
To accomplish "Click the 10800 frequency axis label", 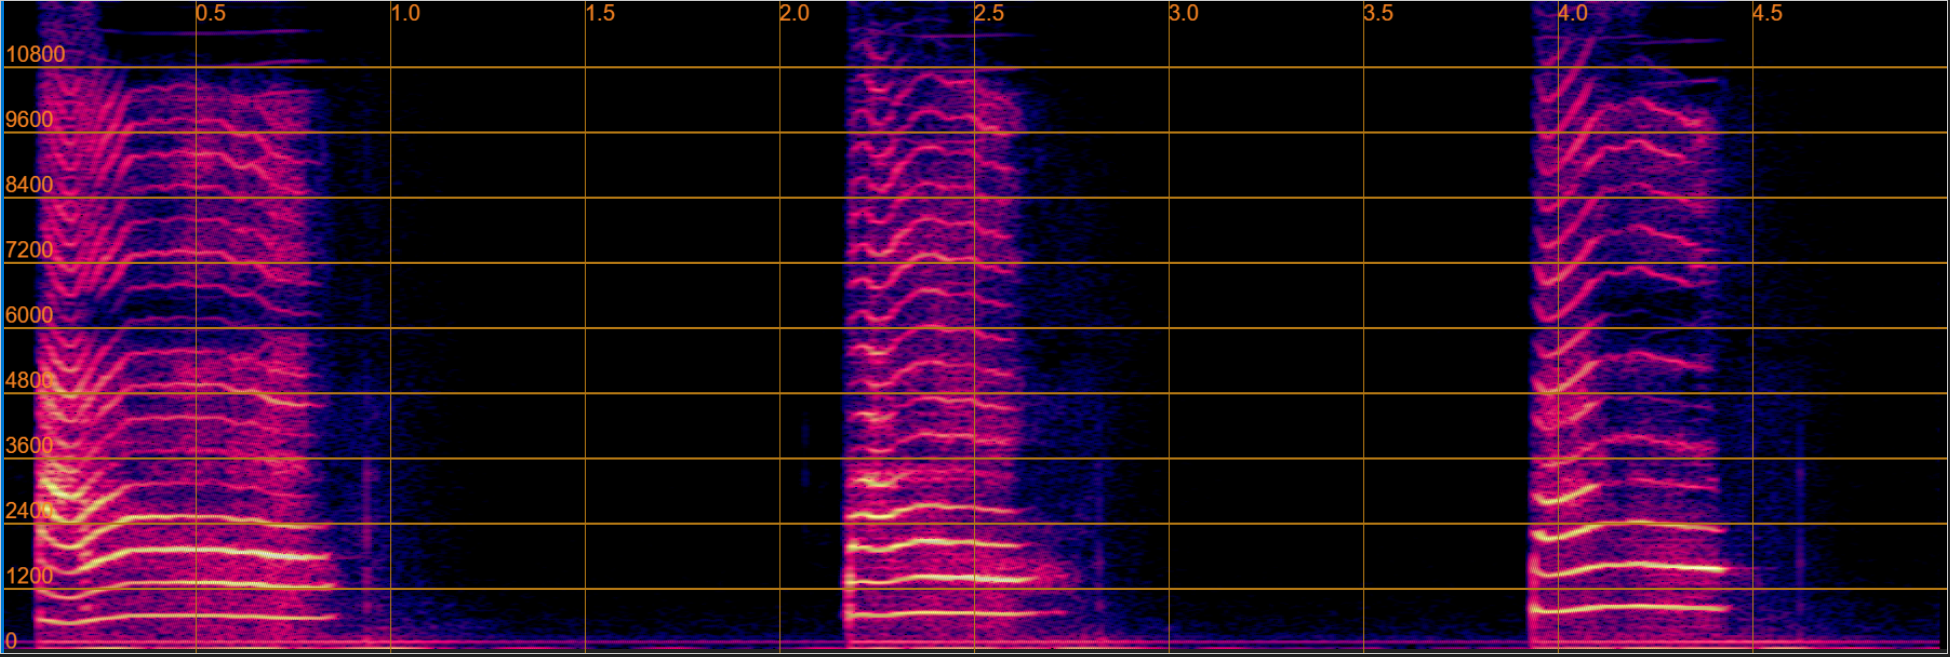I will pyautogui.click(x=35, y=55).
